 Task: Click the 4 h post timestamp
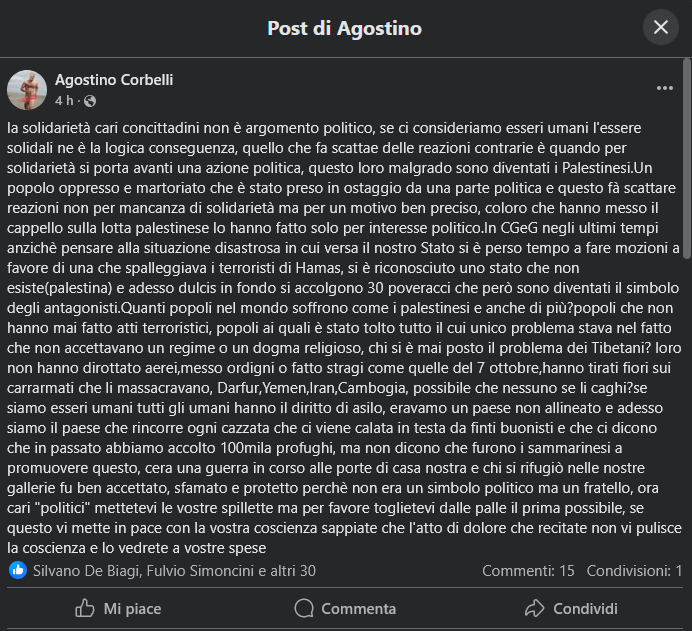tap(64, 101)
